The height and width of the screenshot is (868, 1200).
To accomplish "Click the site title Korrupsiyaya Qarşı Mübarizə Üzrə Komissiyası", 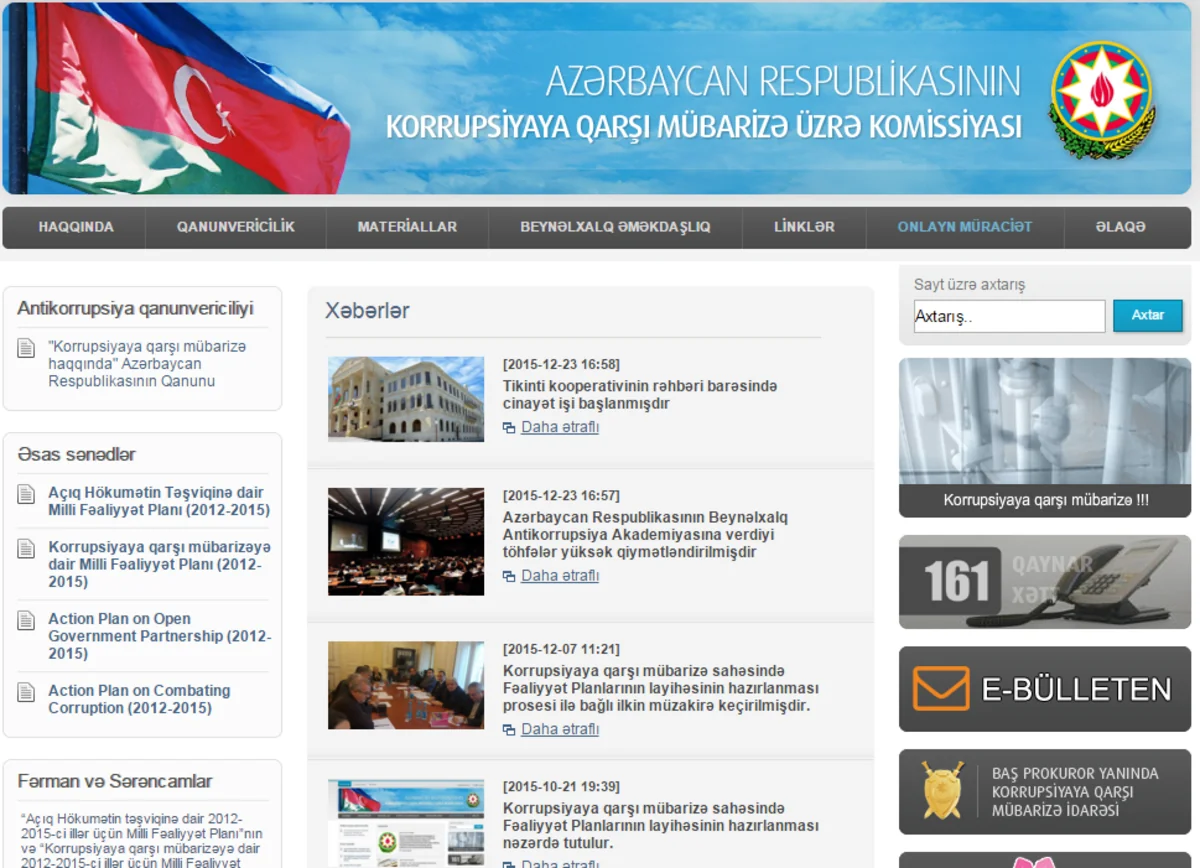I will pos(704,128).
